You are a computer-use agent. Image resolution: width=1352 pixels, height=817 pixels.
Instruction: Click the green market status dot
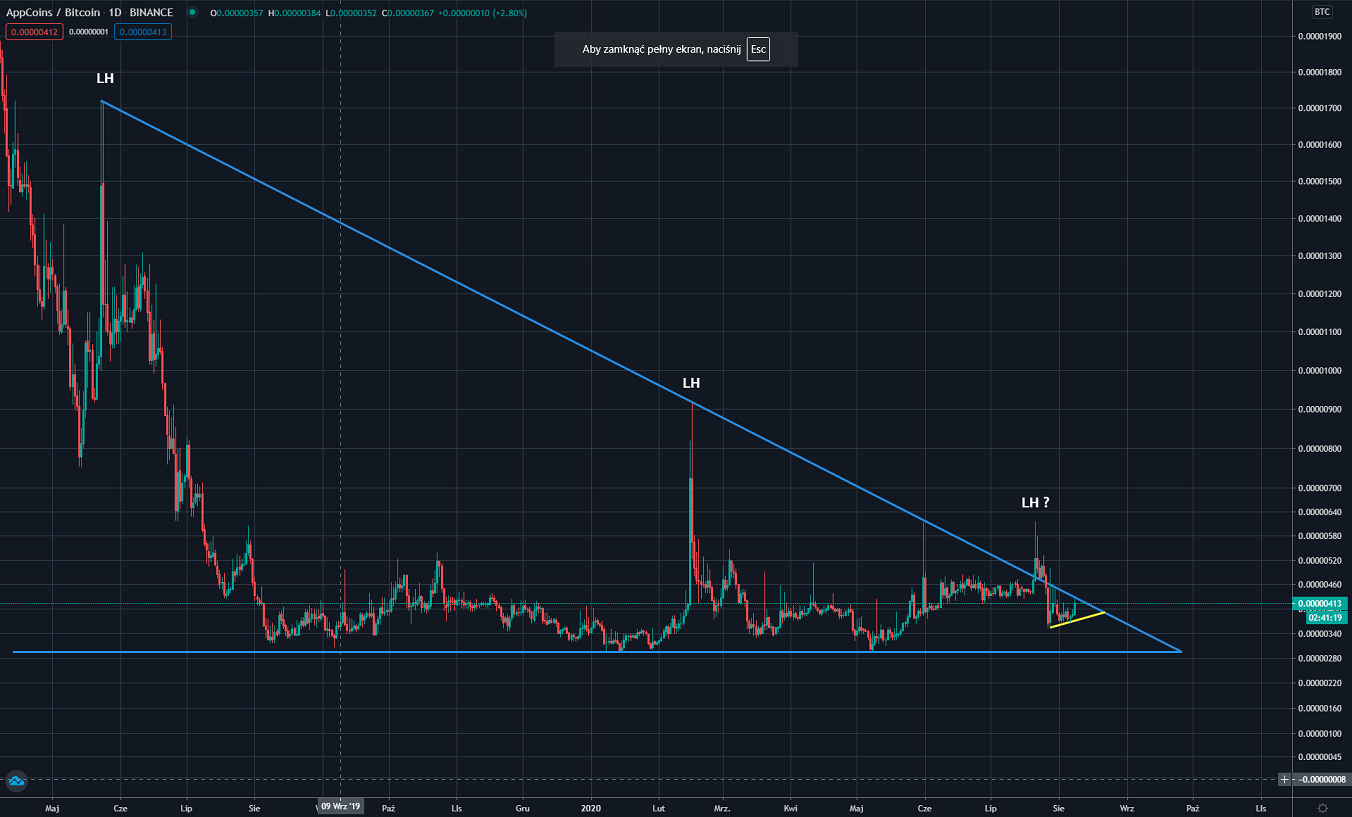[x=190, y=12]
